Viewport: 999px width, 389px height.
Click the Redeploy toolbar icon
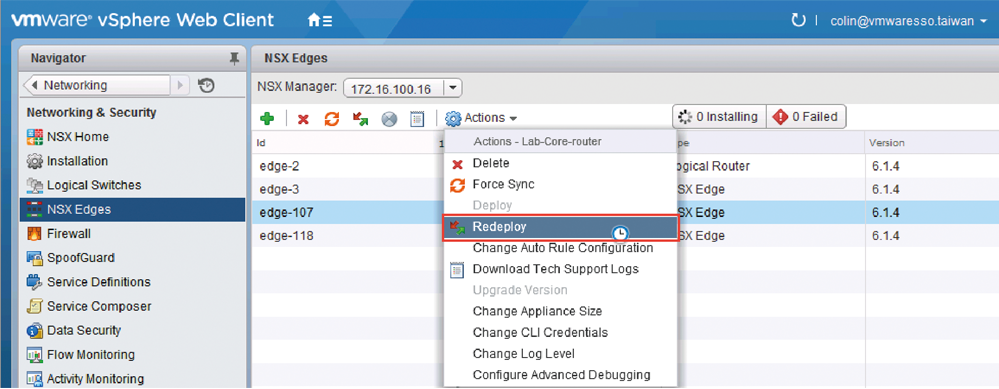(x=361, y=118)
